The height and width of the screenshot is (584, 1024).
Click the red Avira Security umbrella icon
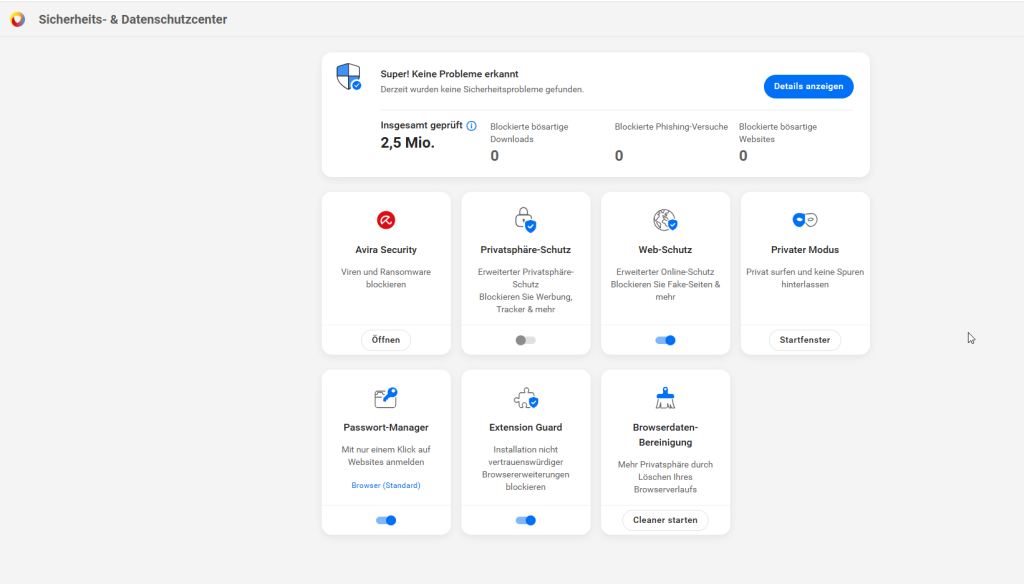386,220
